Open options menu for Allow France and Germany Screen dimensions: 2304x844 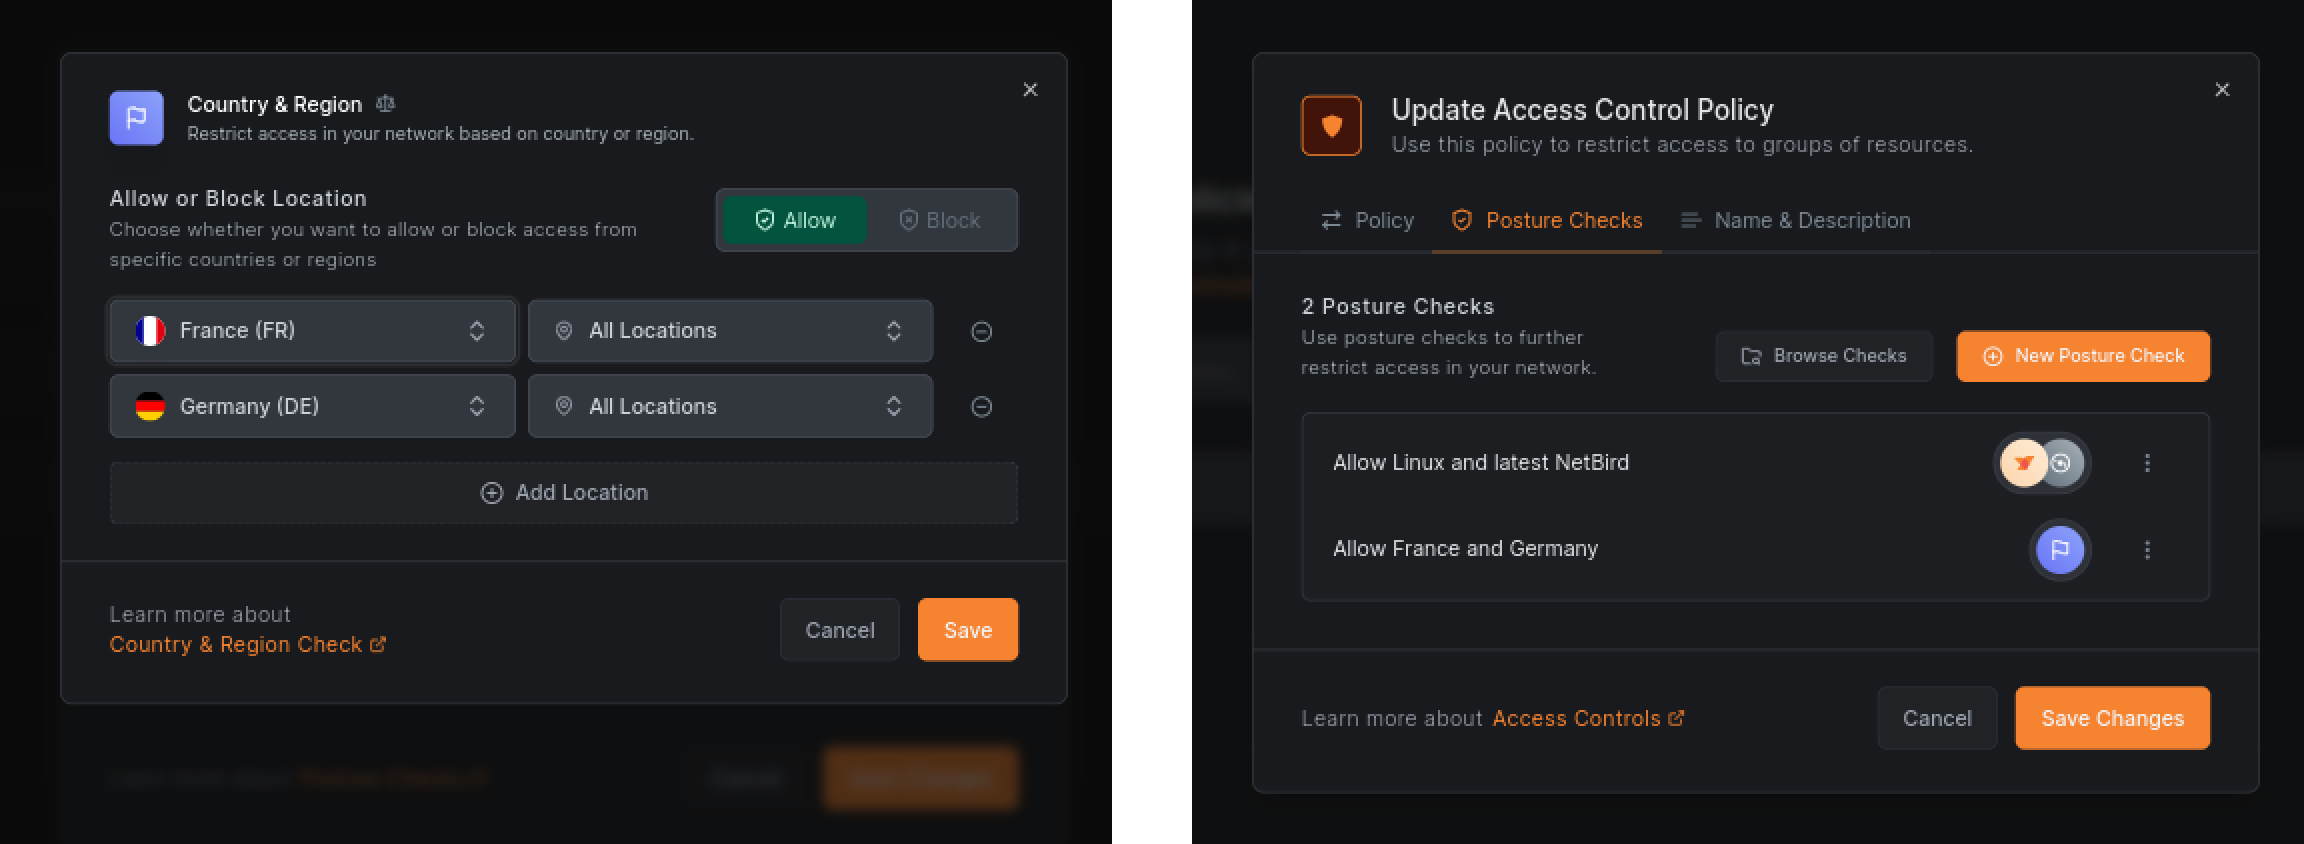click(2146, 549)
